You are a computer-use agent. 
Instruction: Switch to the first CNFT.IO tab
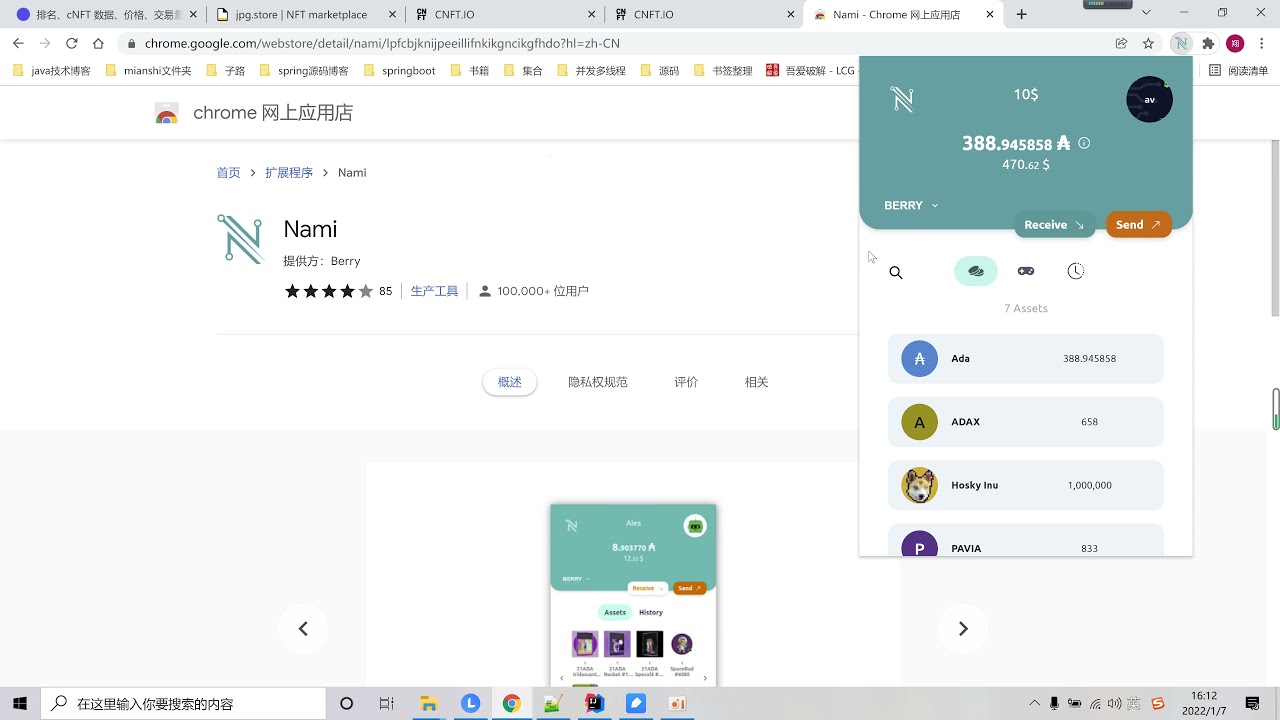(x=505, y=14)
